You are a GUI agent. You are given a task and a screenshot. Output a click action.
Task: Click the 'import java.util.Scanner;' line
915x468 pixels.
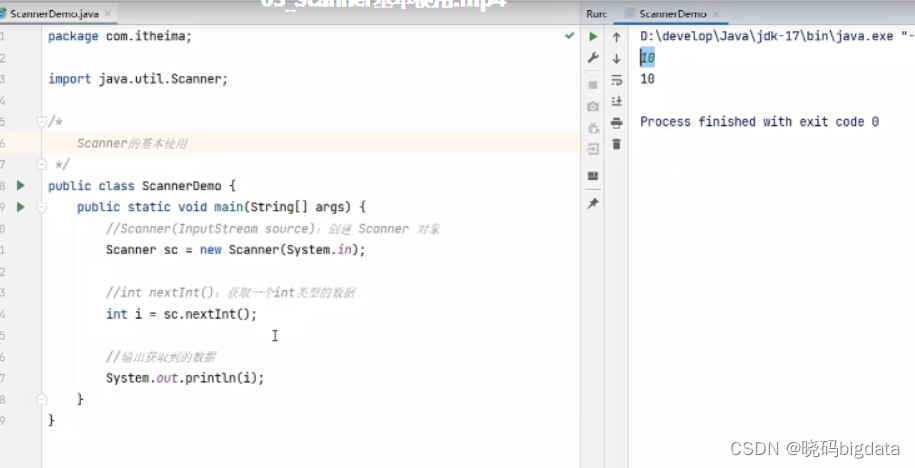click(138, 79)
